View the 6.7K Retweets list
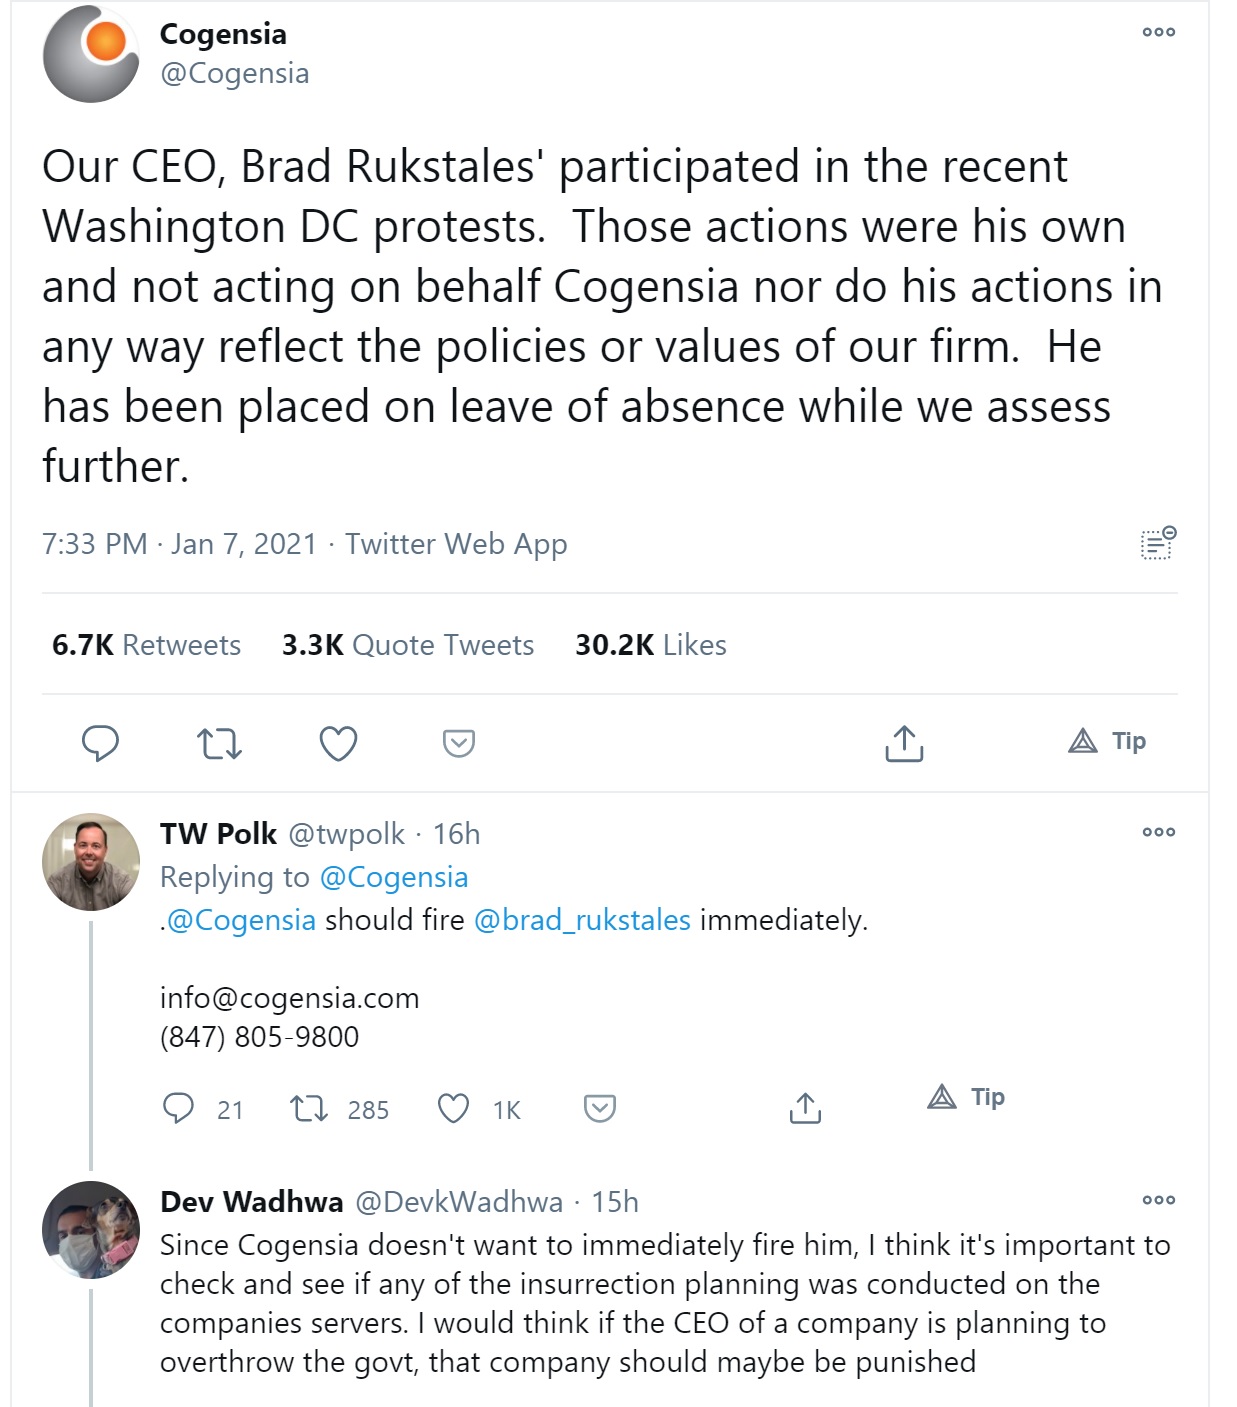 tap(146, 645)
